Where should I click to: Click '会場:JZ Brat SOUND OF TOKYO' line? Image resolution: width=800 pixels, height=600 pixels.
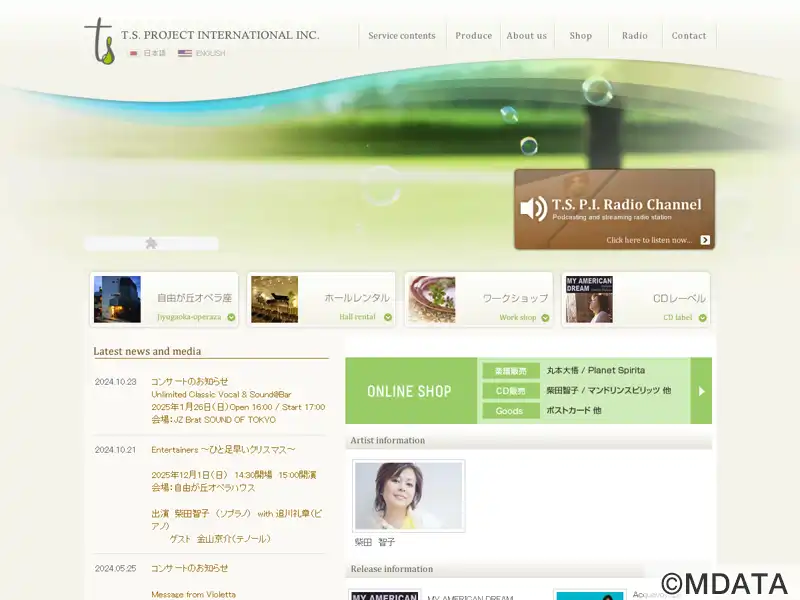tap(213, 419)
